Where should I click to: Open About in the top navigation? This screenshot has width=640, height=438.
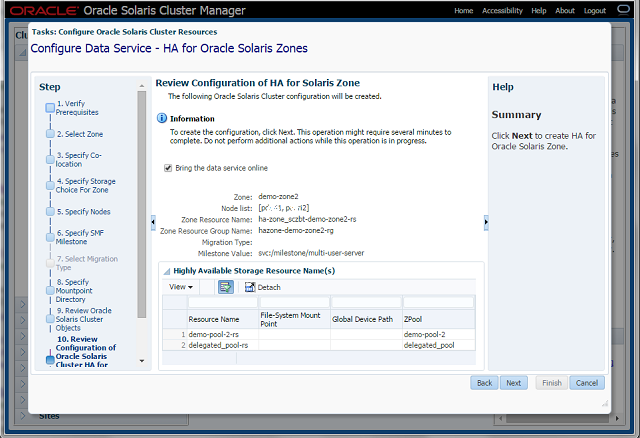[565, 11]
